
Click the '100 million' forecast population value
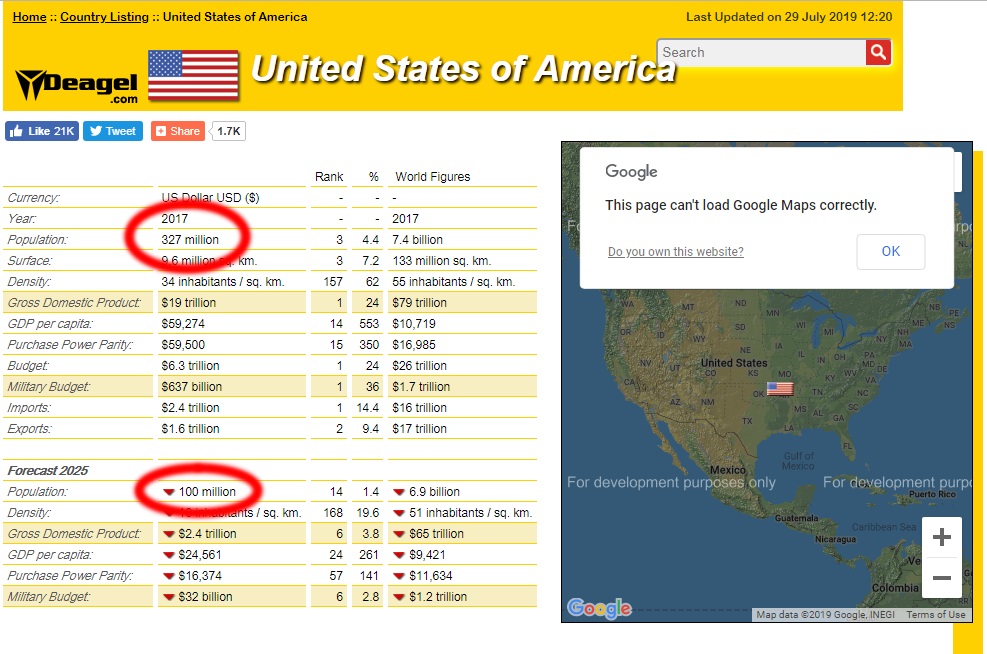[x=207, y=492]
